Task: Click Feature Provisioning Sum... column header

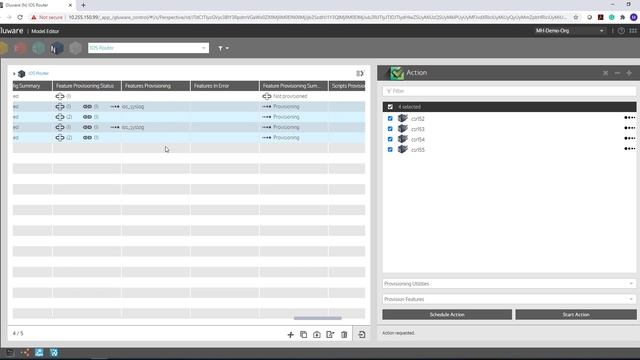Action: (x=293, y=86)
